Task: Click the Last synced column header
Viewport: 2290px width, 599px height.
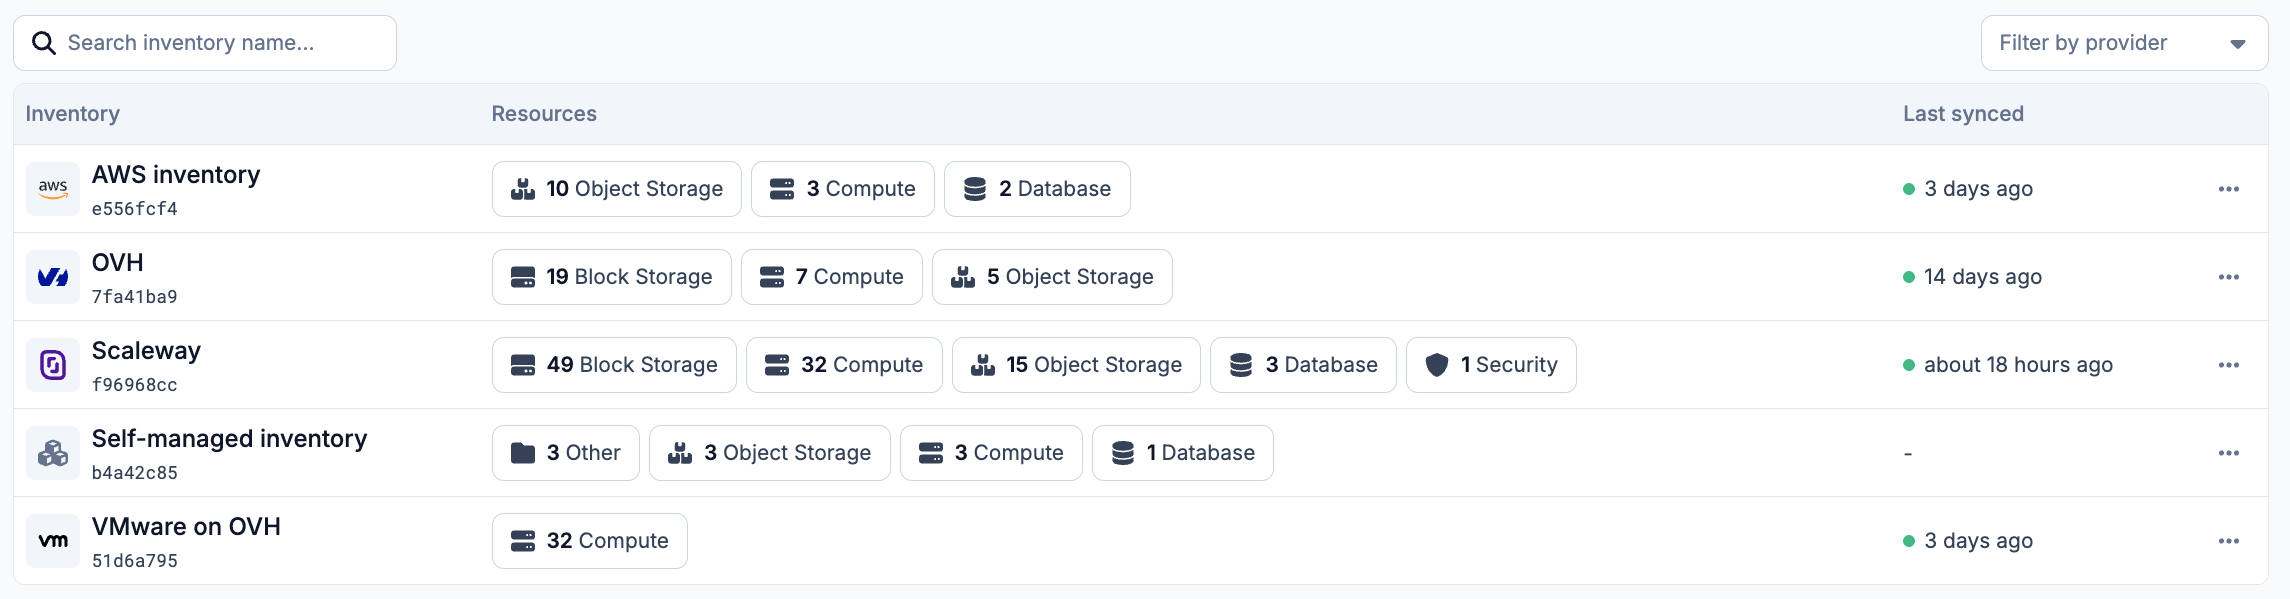Action: click(x=1963, y=114)
